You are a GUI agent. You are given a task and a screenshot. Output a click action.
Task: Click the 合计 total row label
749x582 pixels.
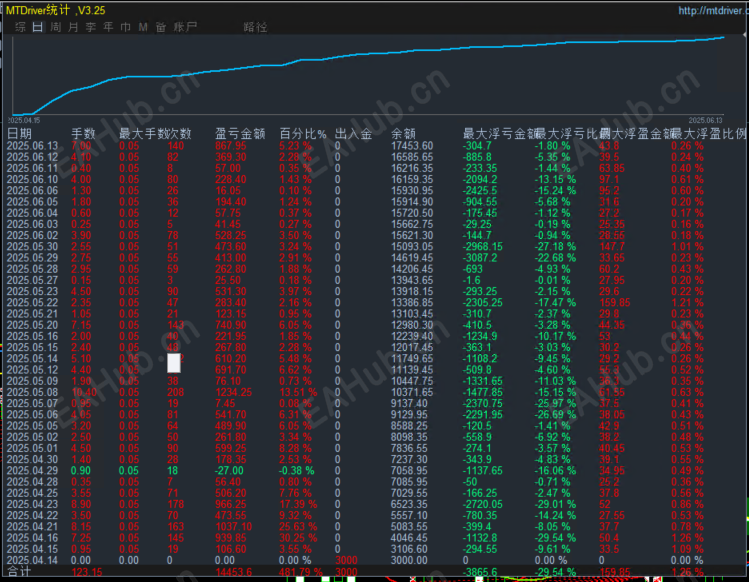(x=19, y=571)
